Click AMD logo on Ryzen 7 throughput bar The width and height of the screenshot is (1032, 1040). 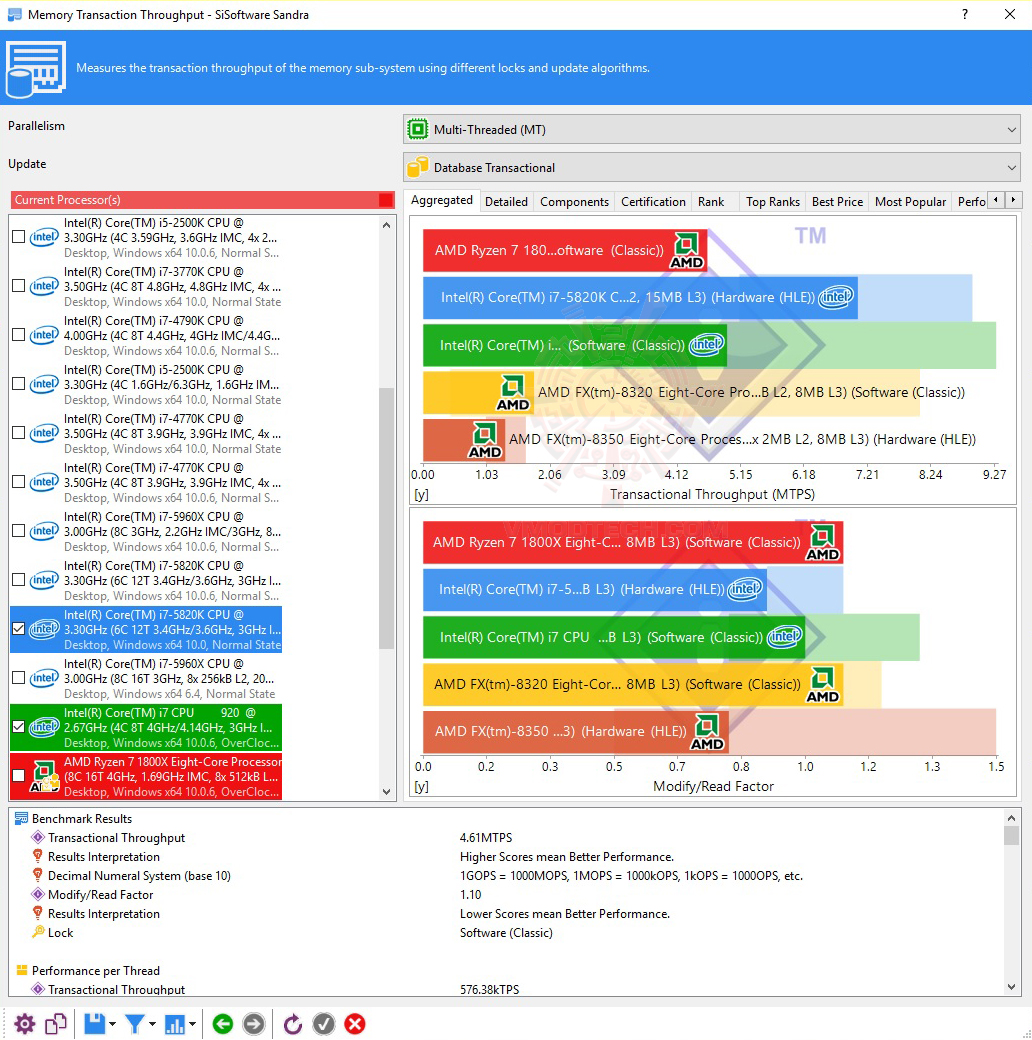[686, 250]
